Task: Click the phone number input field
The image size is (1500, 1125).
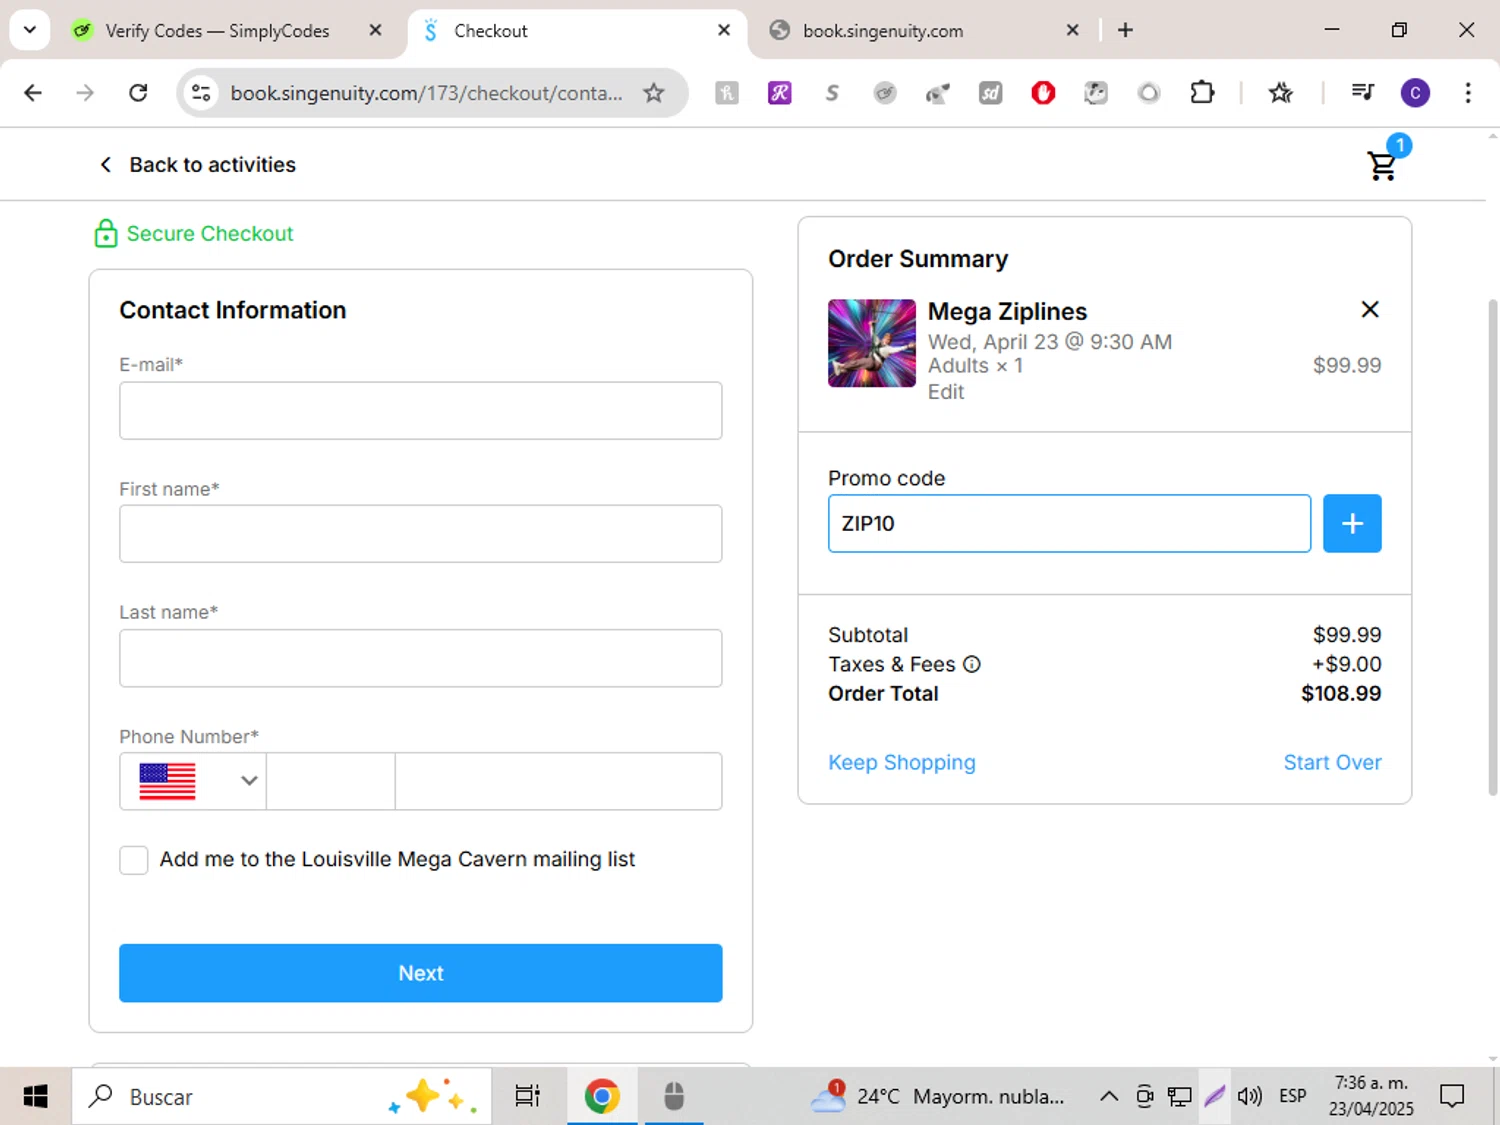Action: (x=558, y=781)
